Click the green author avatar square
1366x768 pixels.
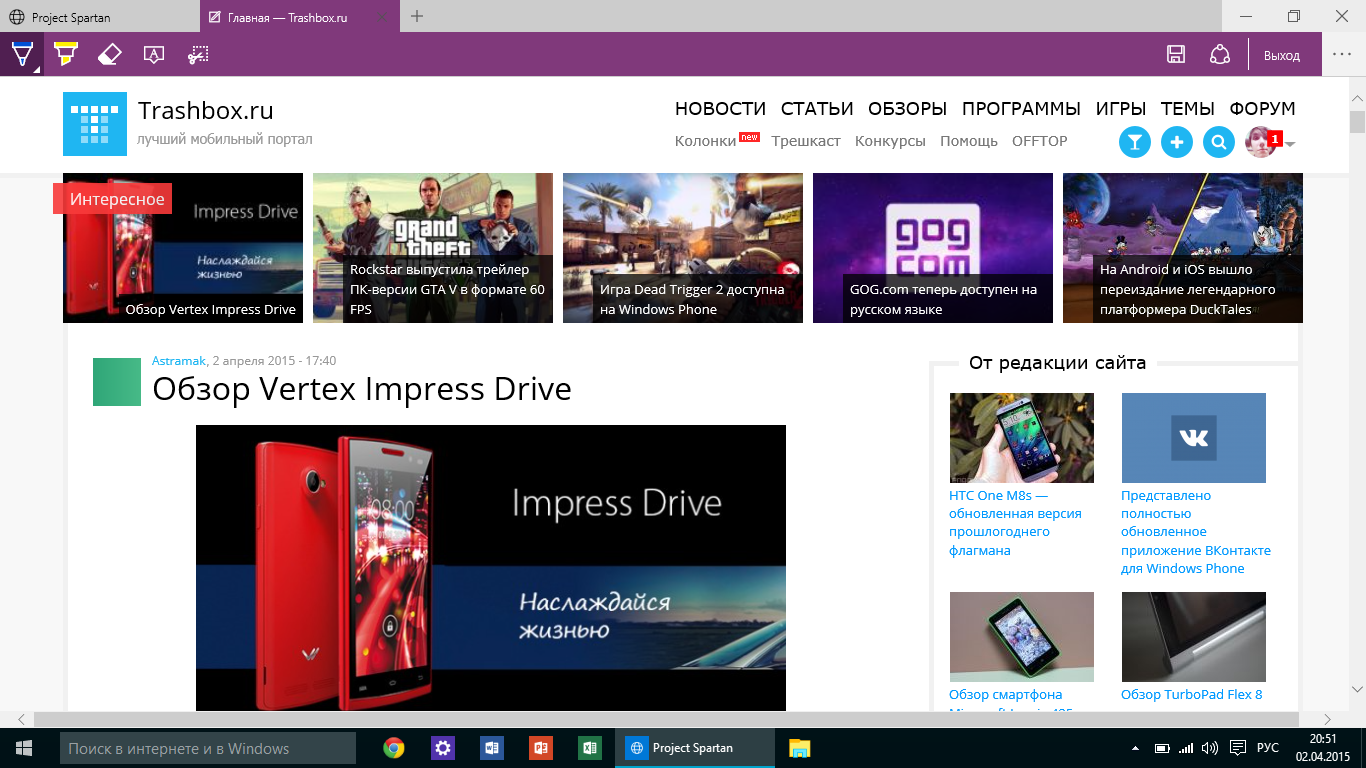coord(117,382)
